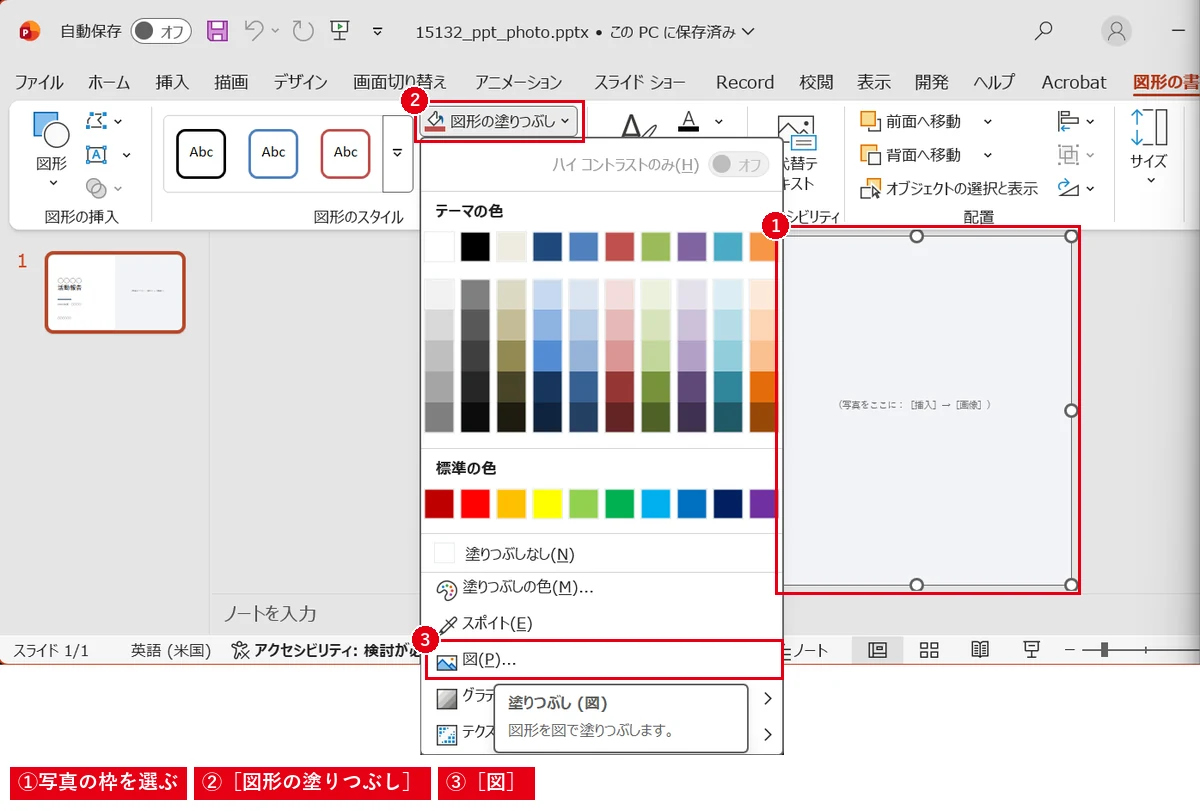This screenshot has width=1200, height=811.
Task: Open 前面へ移動 dropdown arrow
Action: (988, 121)
